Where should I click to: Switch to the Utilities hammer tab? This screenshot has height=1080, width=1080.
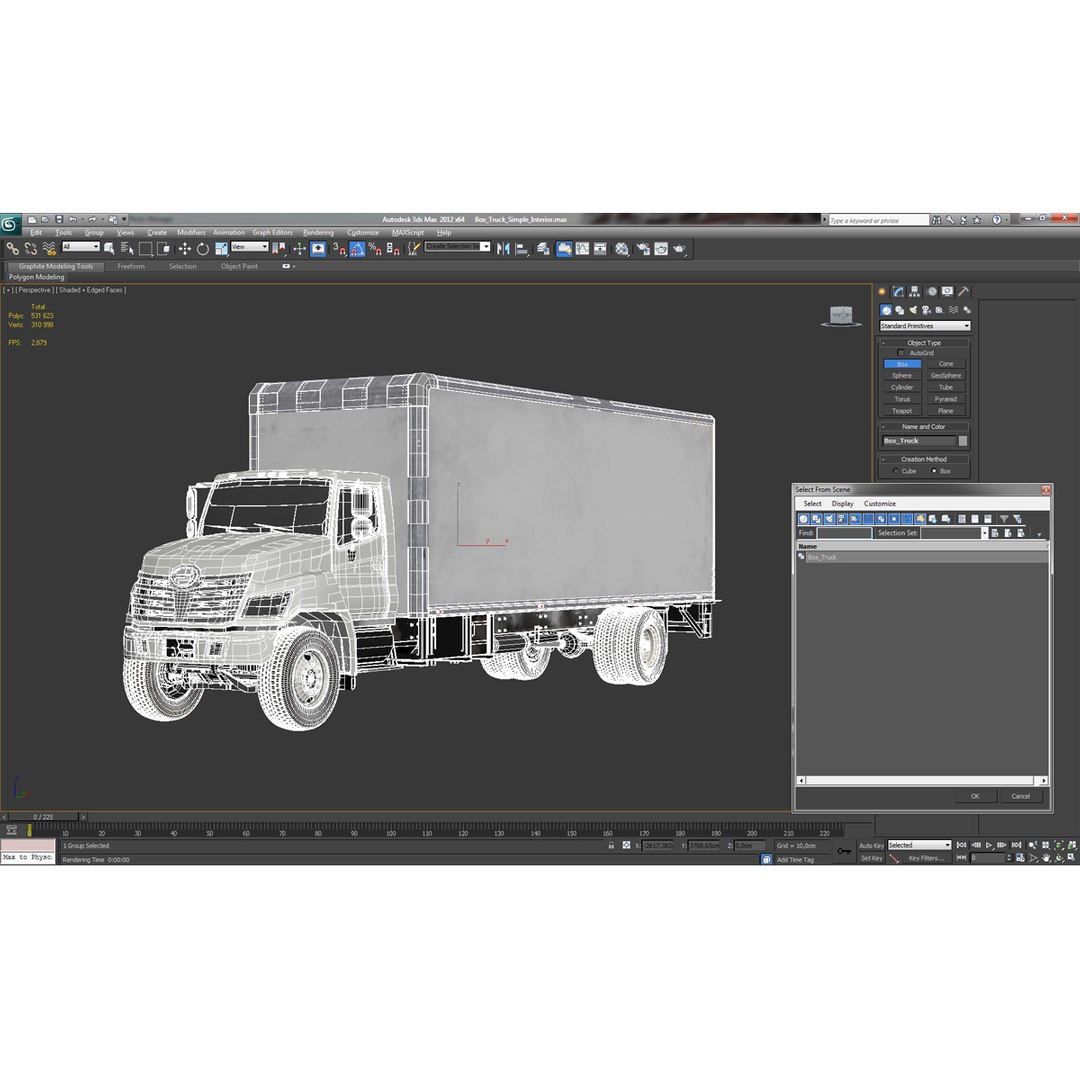pyautogui.click(x=964, y=291)
